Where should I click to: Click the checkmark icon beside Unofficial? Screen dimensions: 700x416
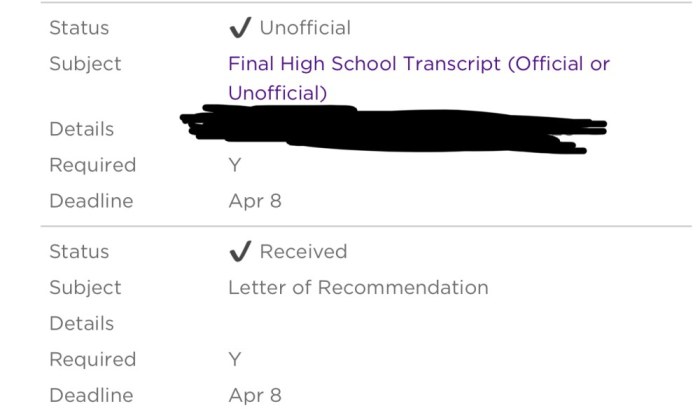tap(239, 28)
